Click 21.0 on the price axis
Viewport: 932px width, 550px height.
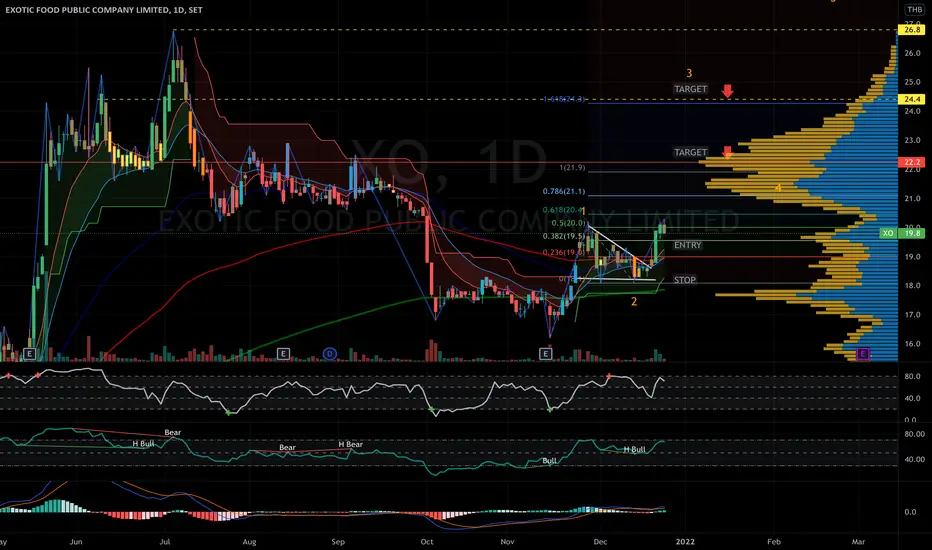[x=912, y=199]
